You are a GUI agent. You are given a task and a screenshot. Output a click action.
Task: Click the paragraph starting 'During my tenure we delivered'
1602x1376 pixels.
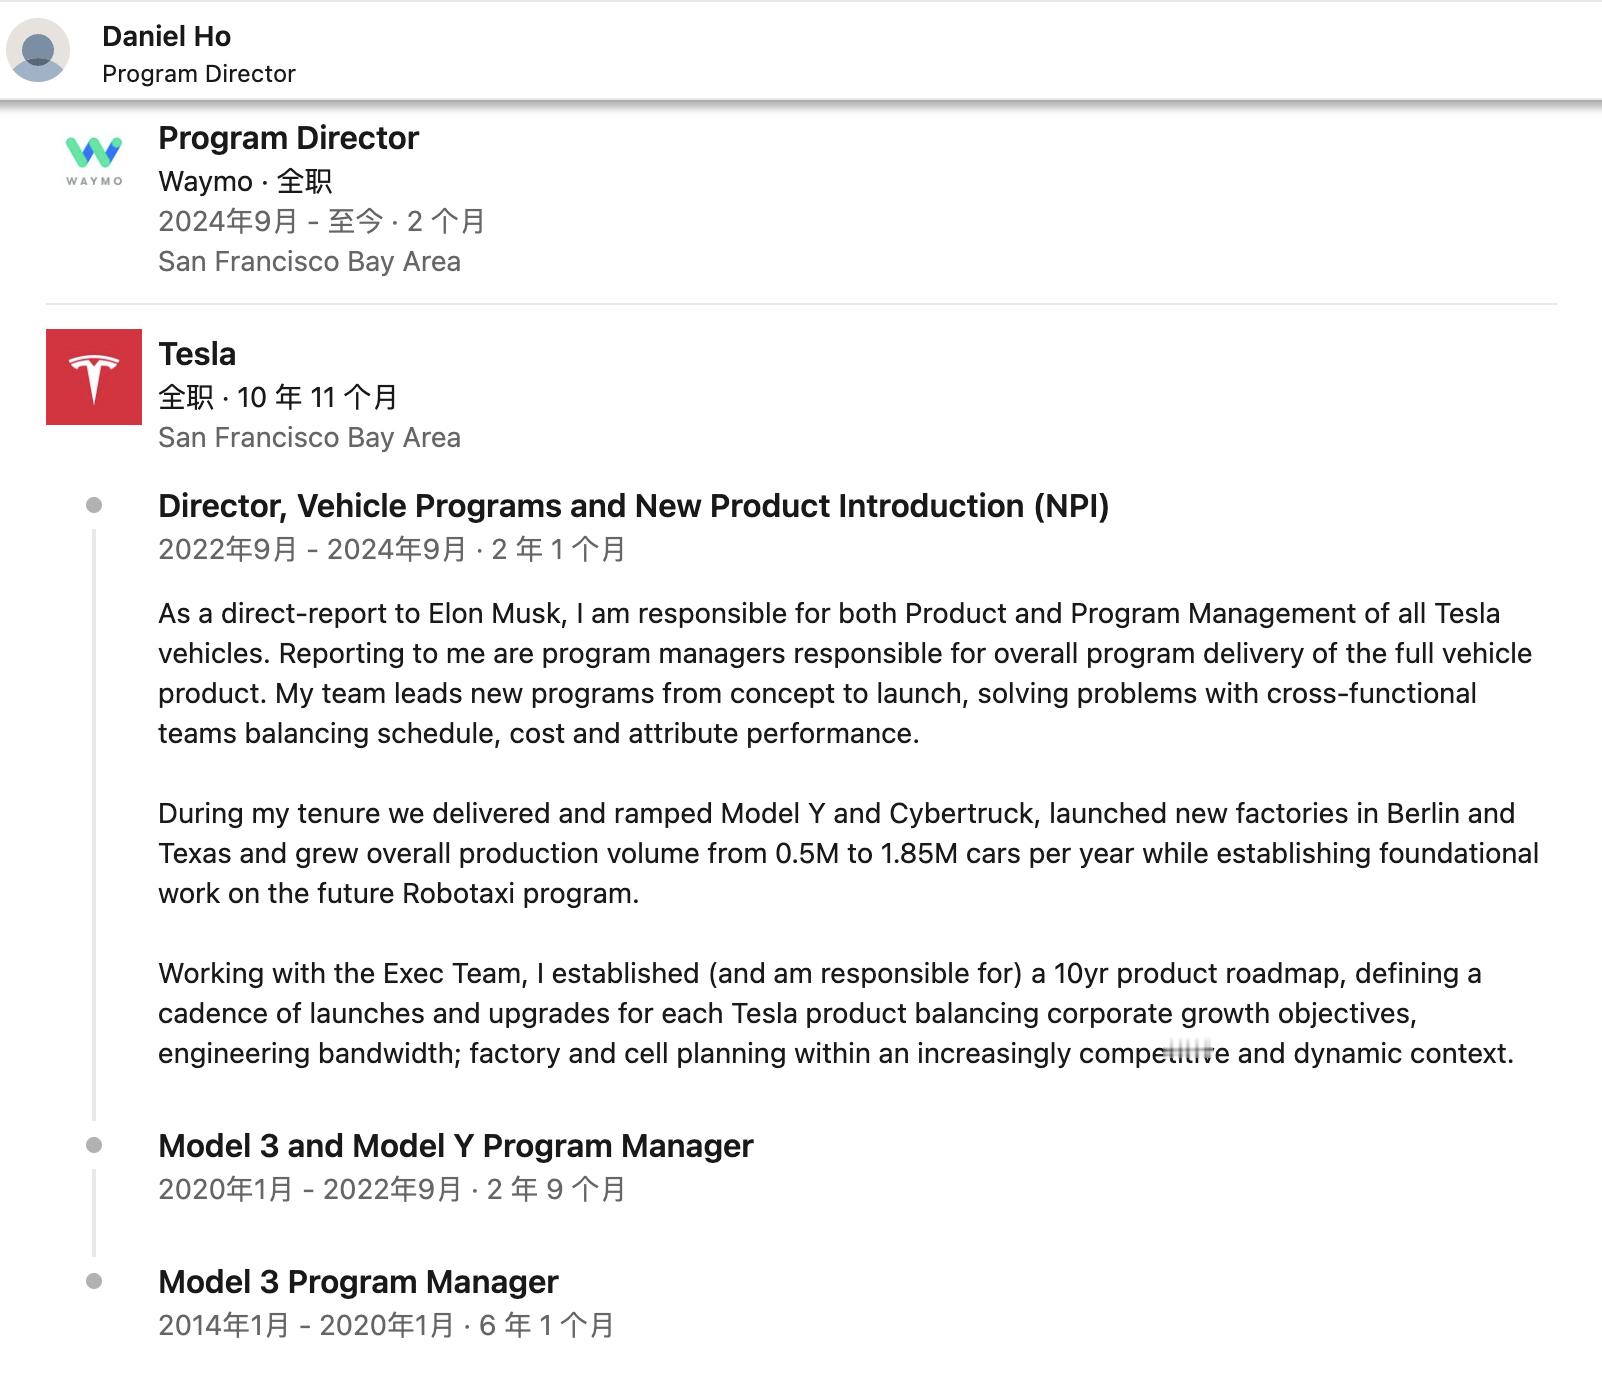(848, 853)
